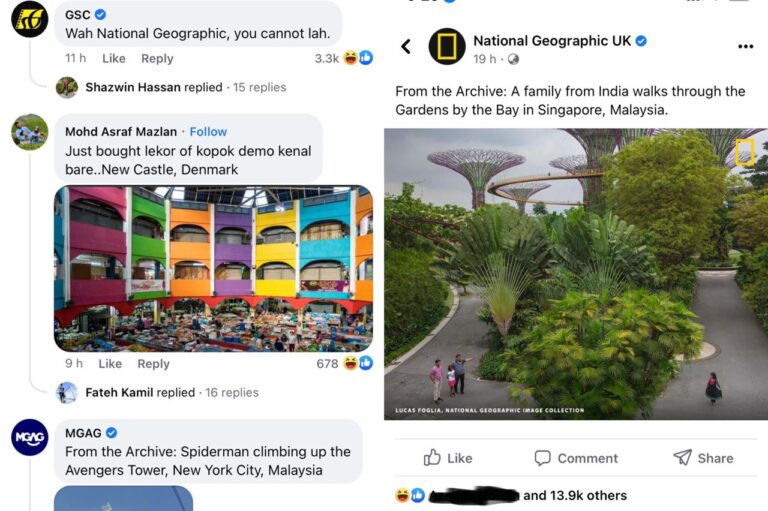The height and width of the screenshot is (511, 768).
Task: Click the GSC profile avatar
Action: [x=30, y=19]
